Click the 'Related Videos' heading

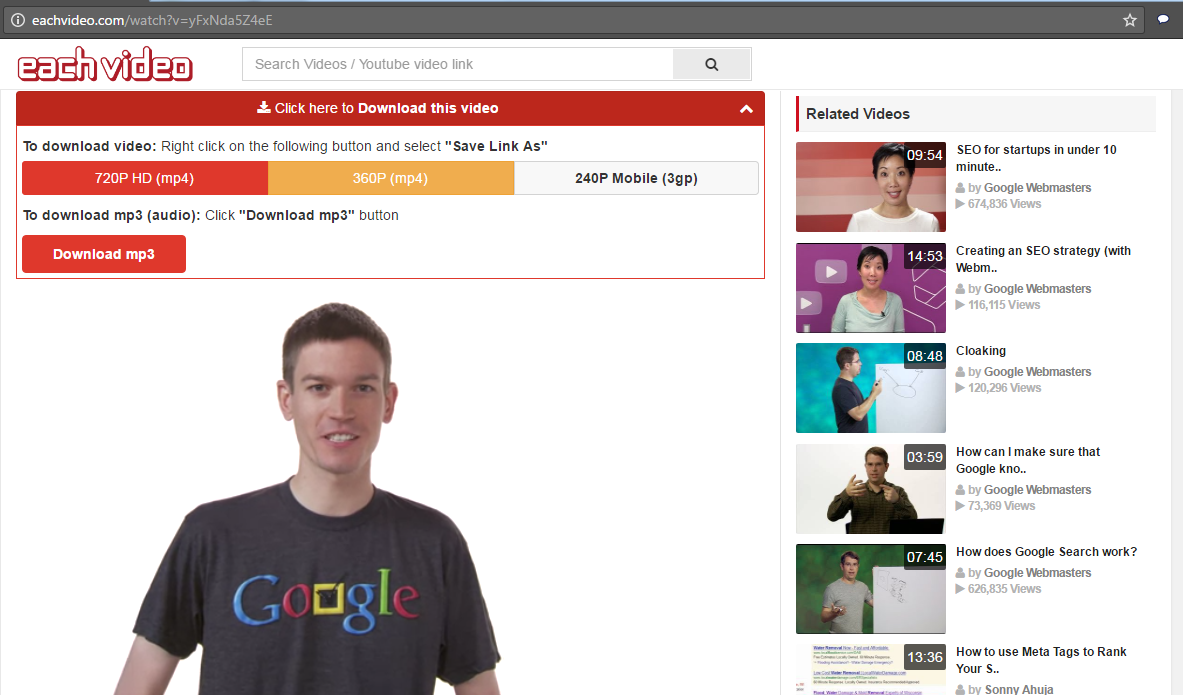coord(858,114)
